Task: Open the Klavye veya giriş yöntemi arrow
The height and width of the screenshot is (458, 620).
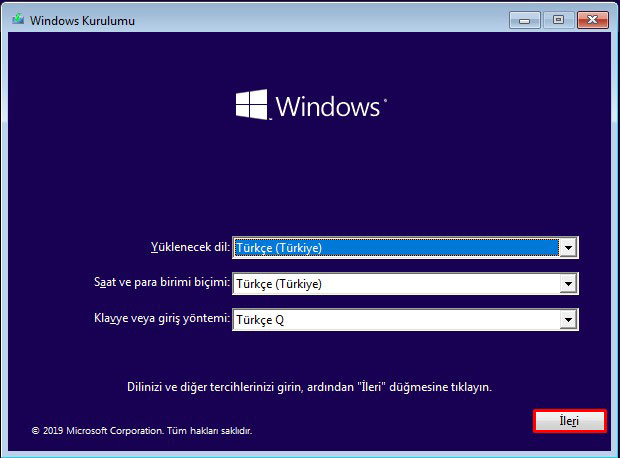Action: 568,320
